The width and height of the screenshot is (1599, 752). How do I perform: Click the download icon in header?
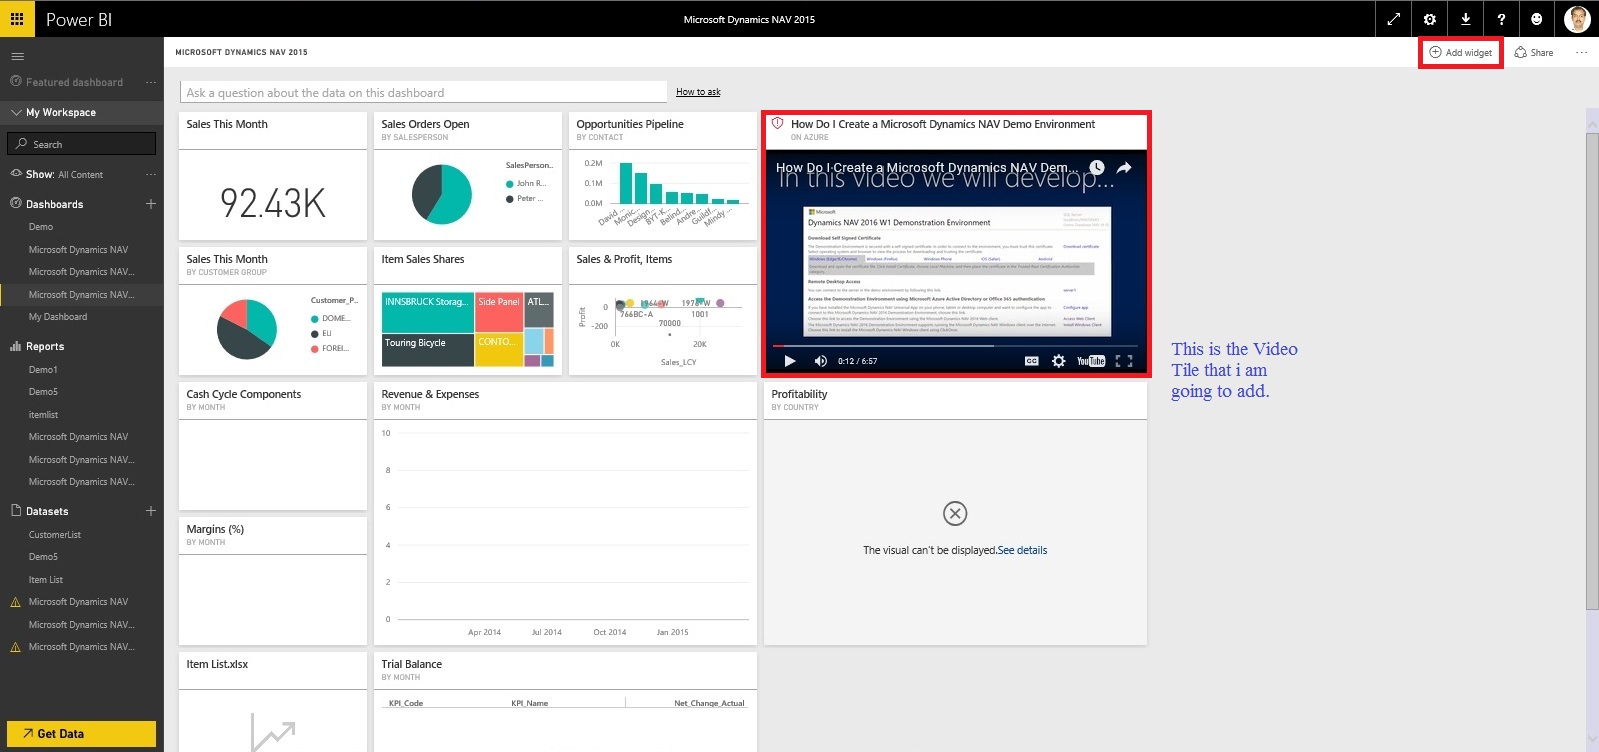1465,19
